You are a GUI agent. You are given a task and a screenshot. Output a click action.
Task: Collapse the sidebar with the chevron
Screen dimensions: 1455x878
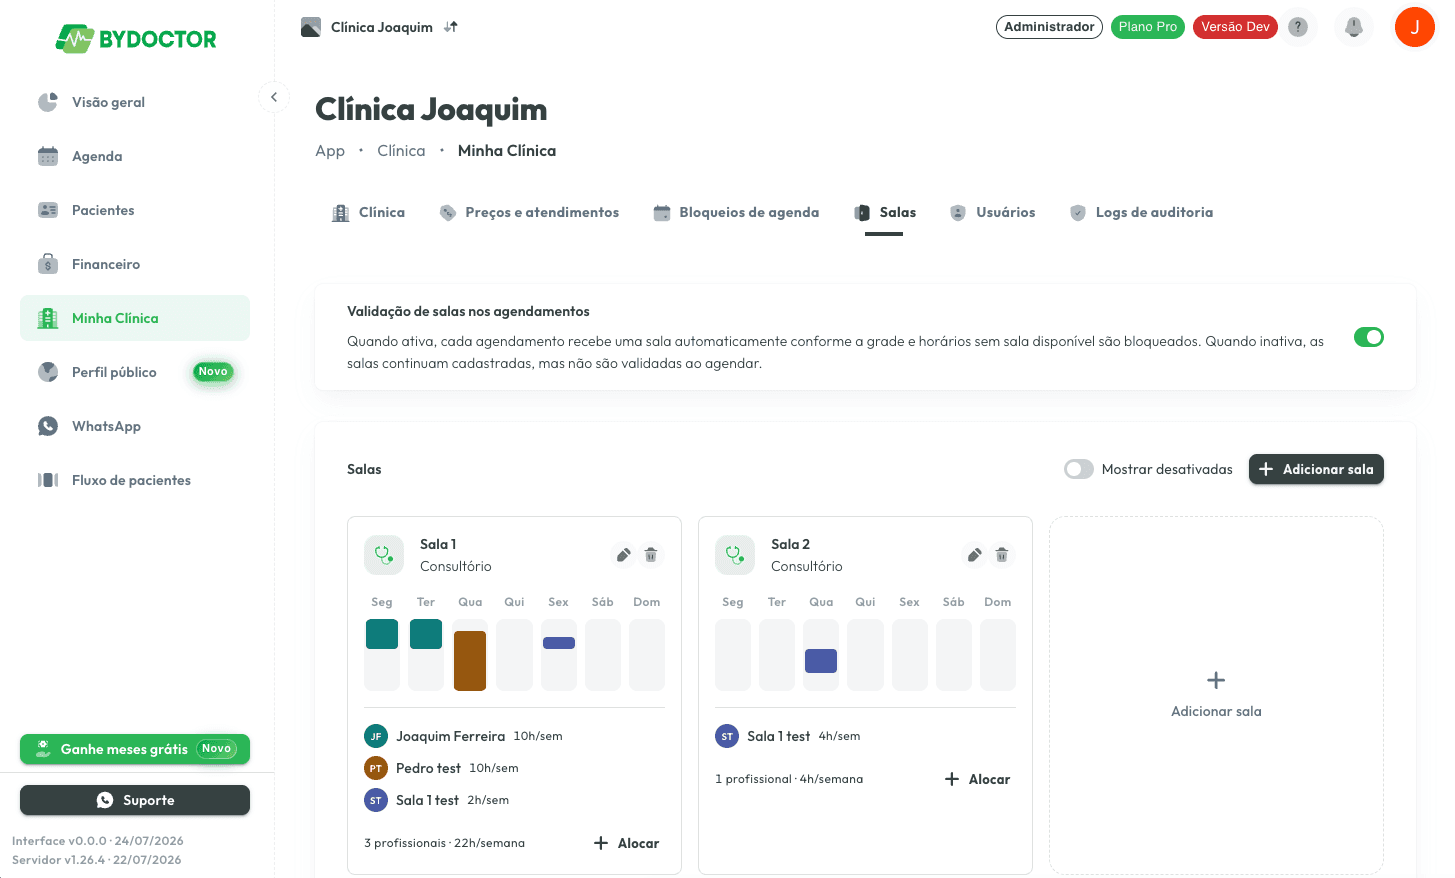click(x=274, y=97)
